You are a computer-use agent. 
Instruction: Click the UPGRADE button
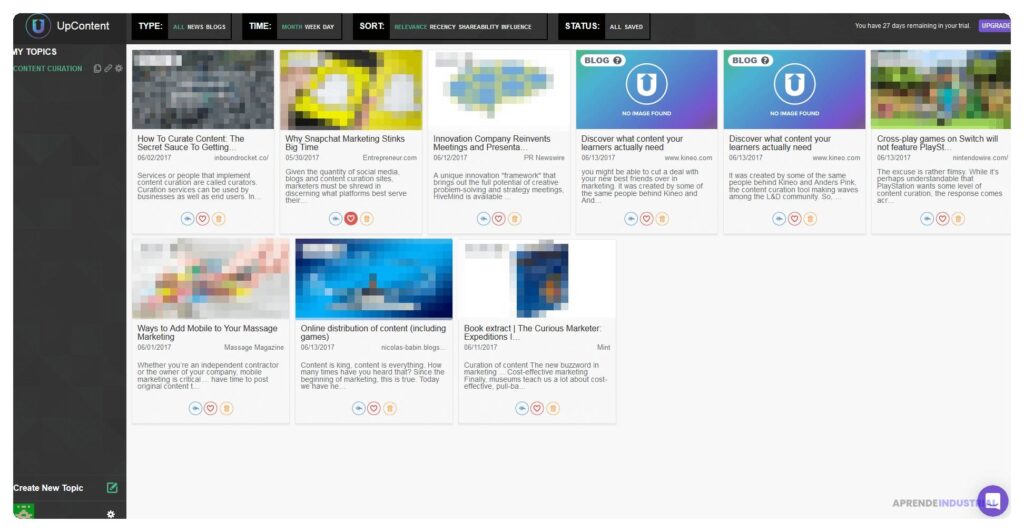pos(995,26)
